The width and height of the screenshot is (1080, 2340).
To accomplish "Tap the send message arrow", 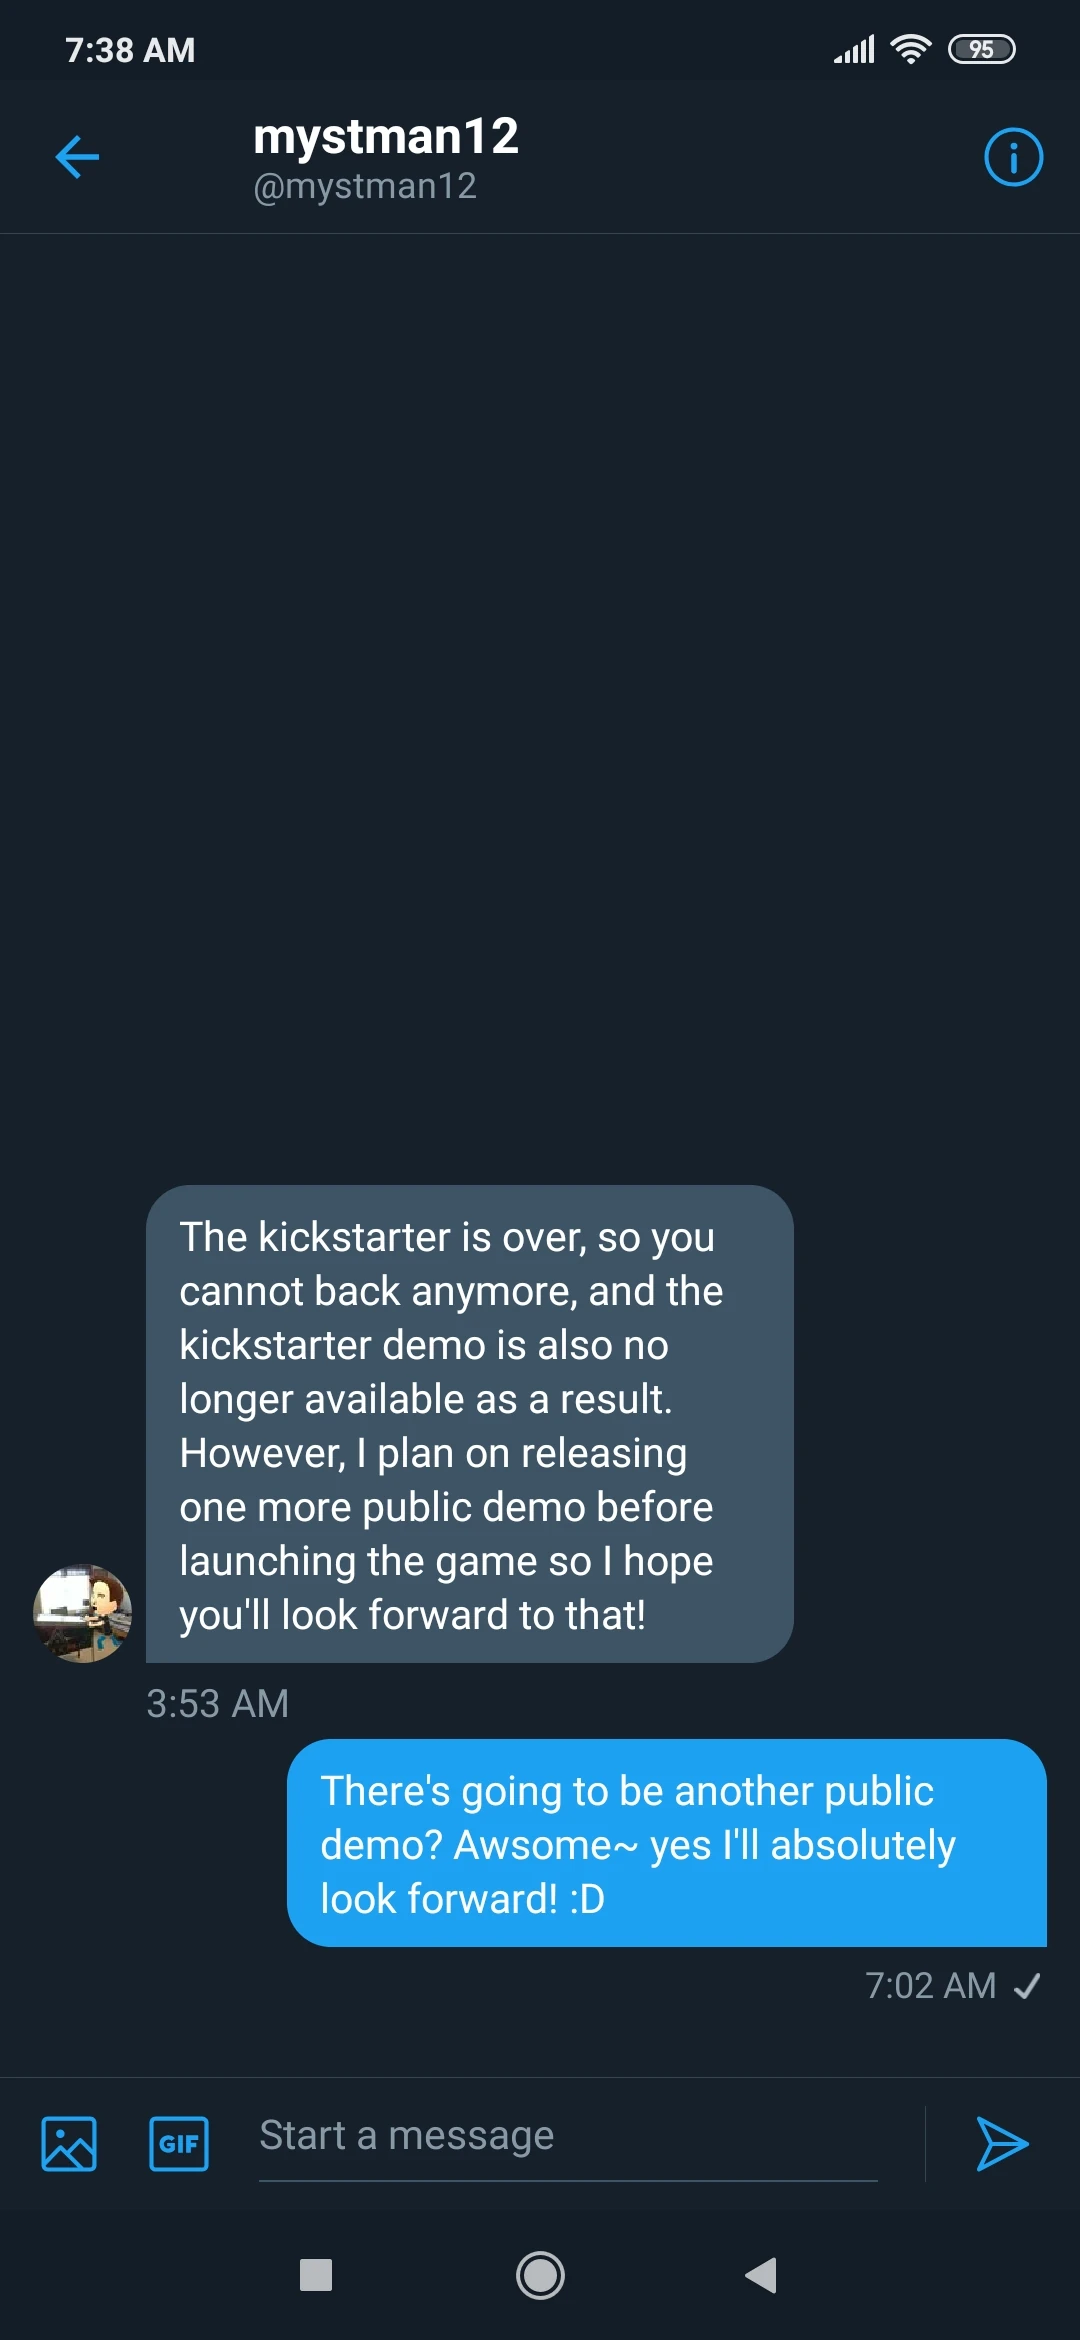I will (1001, 2144).
